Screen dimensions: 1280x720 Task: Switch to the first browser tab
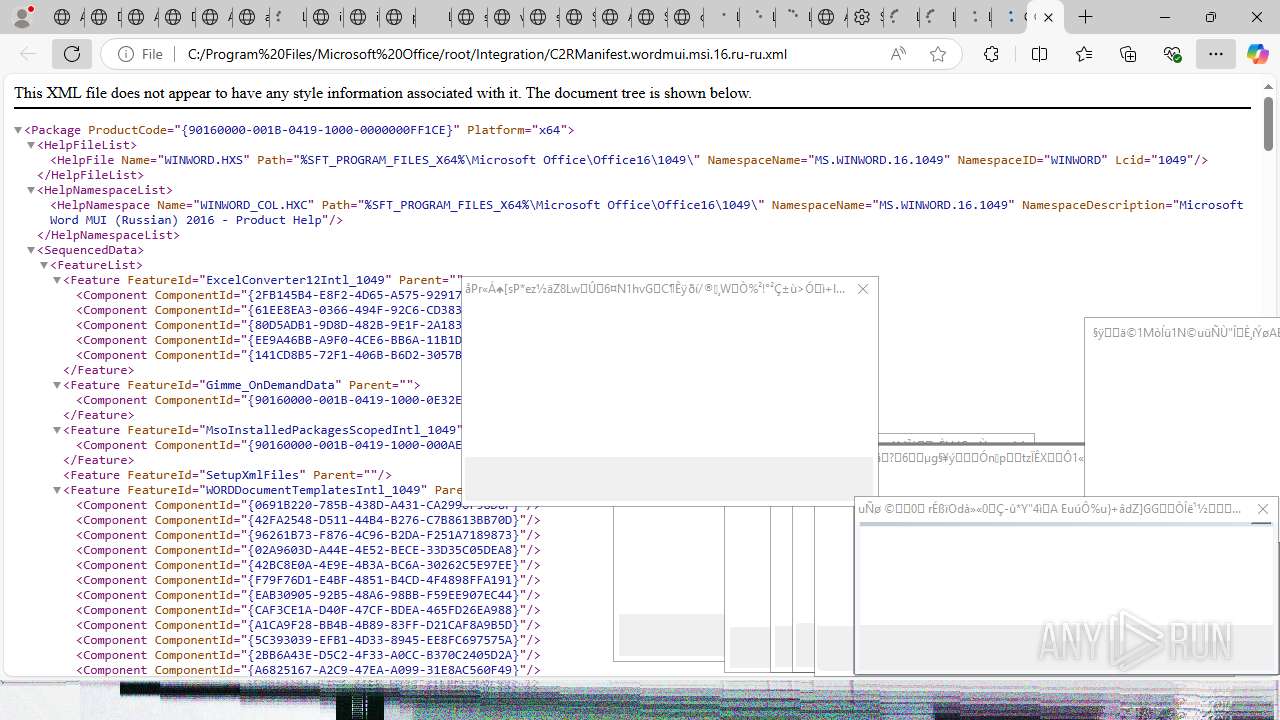point(62,17)
